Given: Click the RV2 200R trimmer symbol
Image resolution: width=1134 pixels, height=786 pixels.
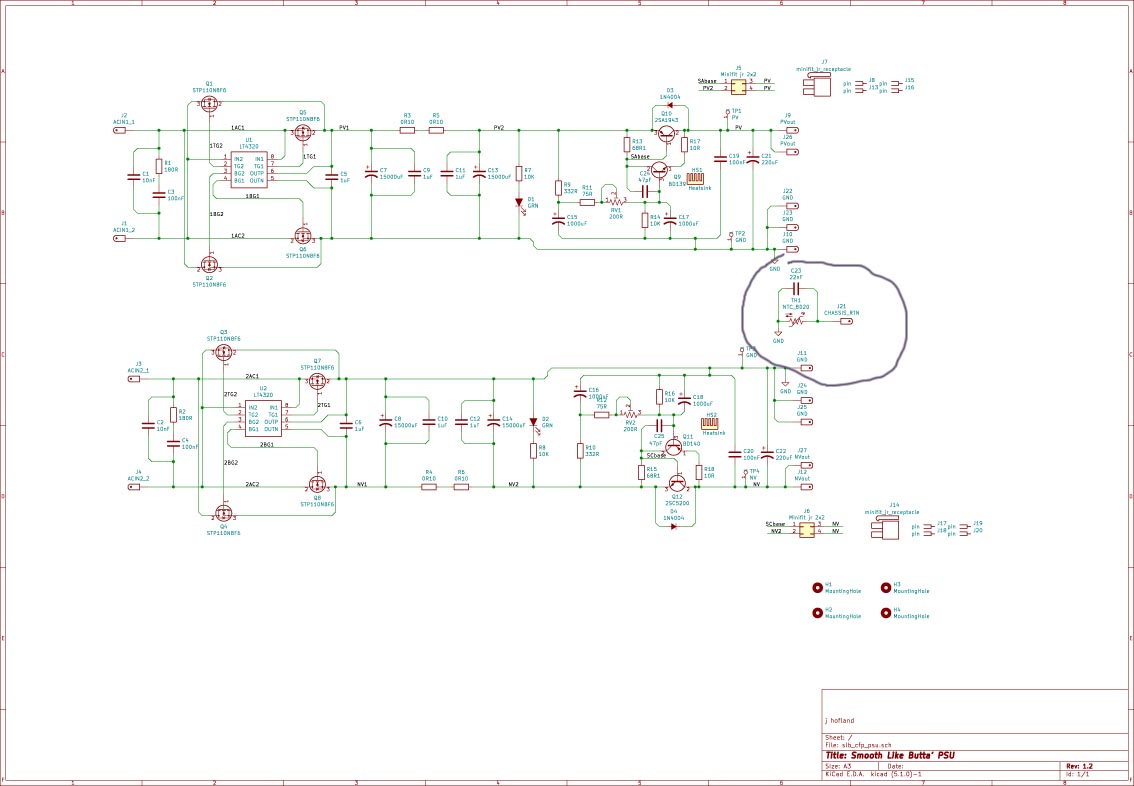Looking at the screenshot, I should 630,414.
